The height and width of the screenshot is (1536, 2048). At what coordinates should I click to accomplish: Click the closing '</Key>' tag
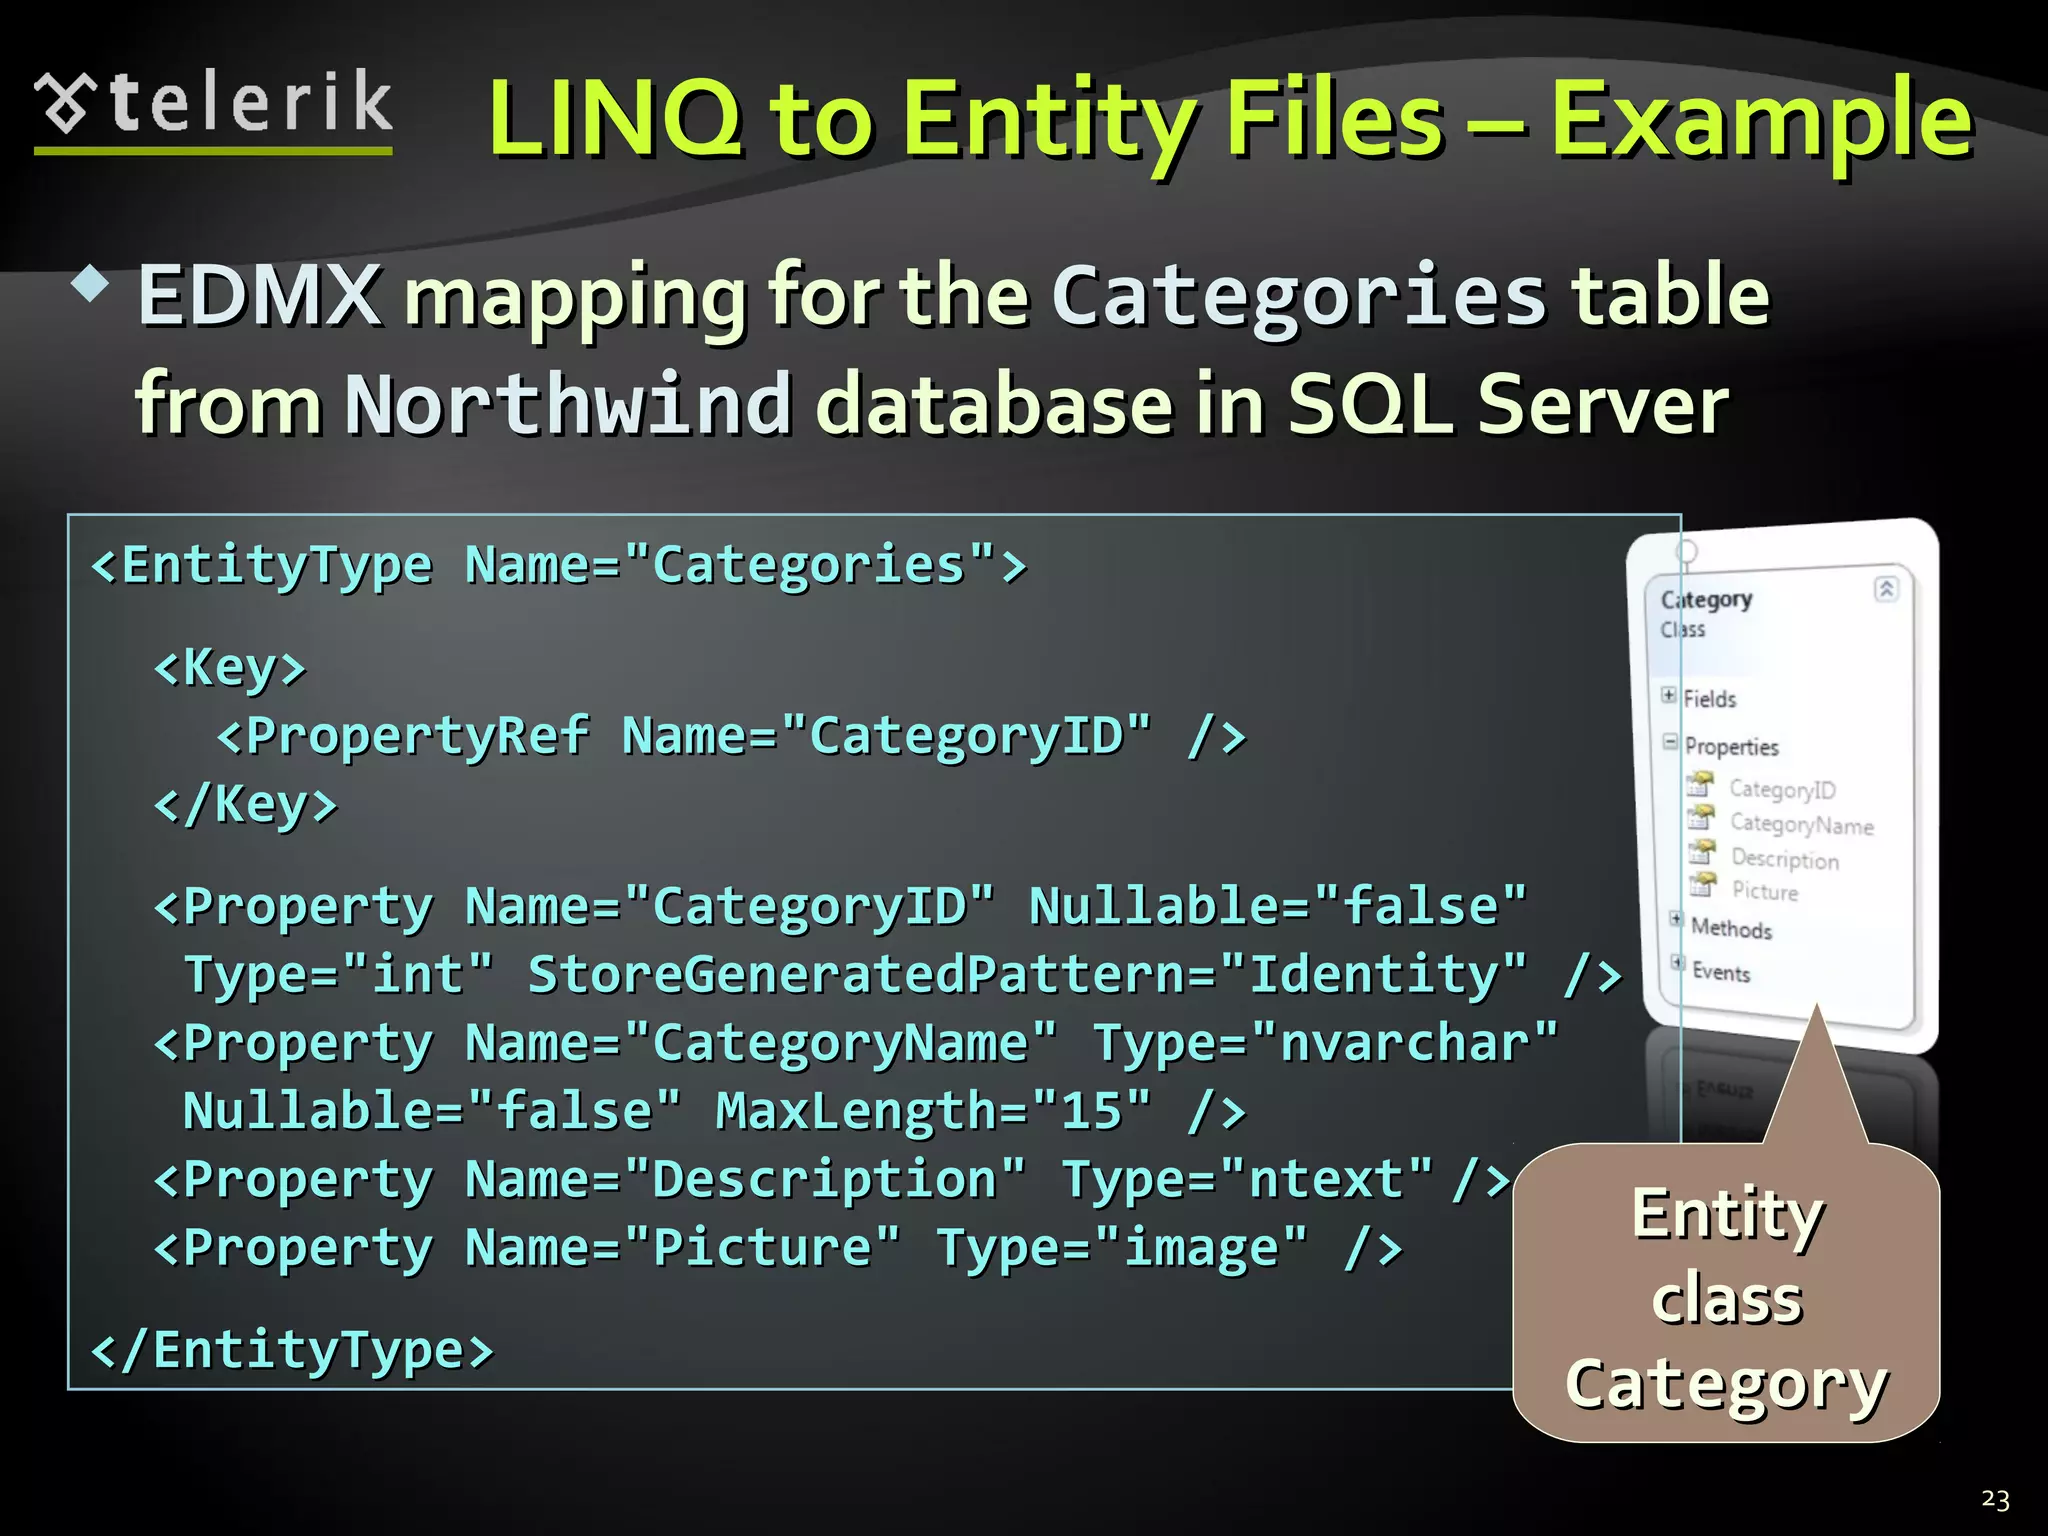[246, 805]
